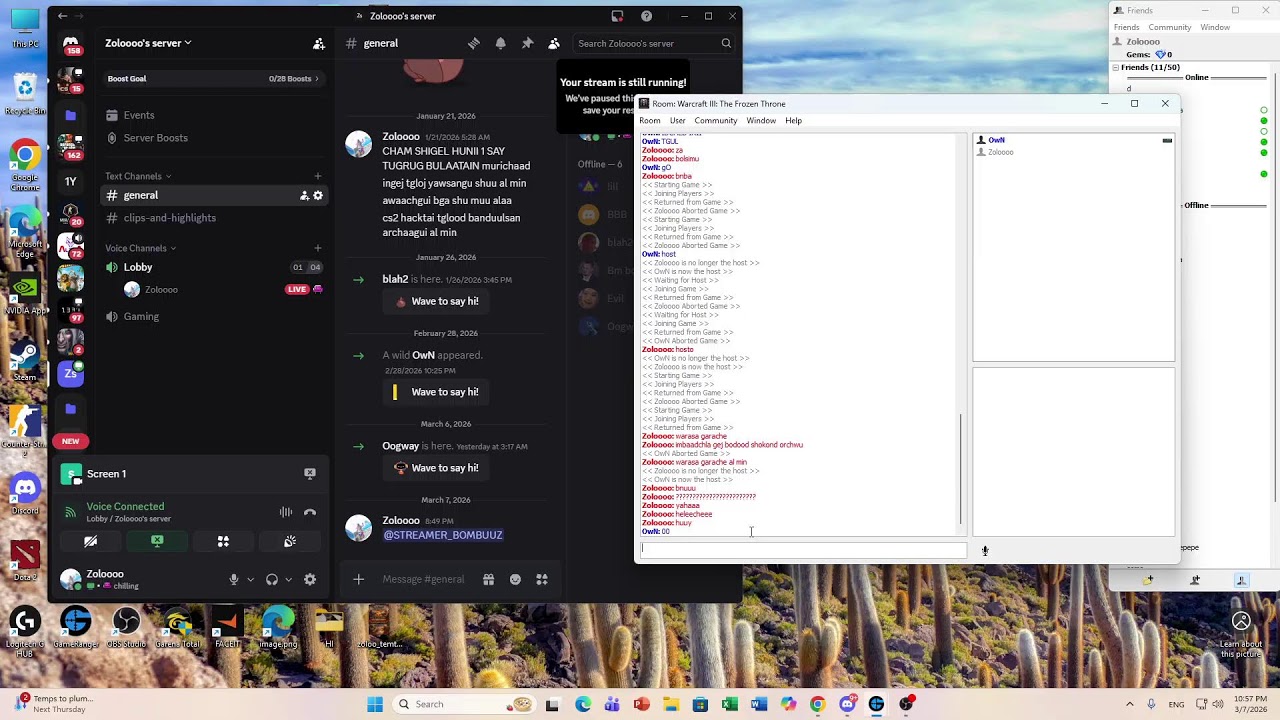Add a voice channel with plus icon
The height and width of the screenshot is (720, 1280).
[x=318, y=248]
